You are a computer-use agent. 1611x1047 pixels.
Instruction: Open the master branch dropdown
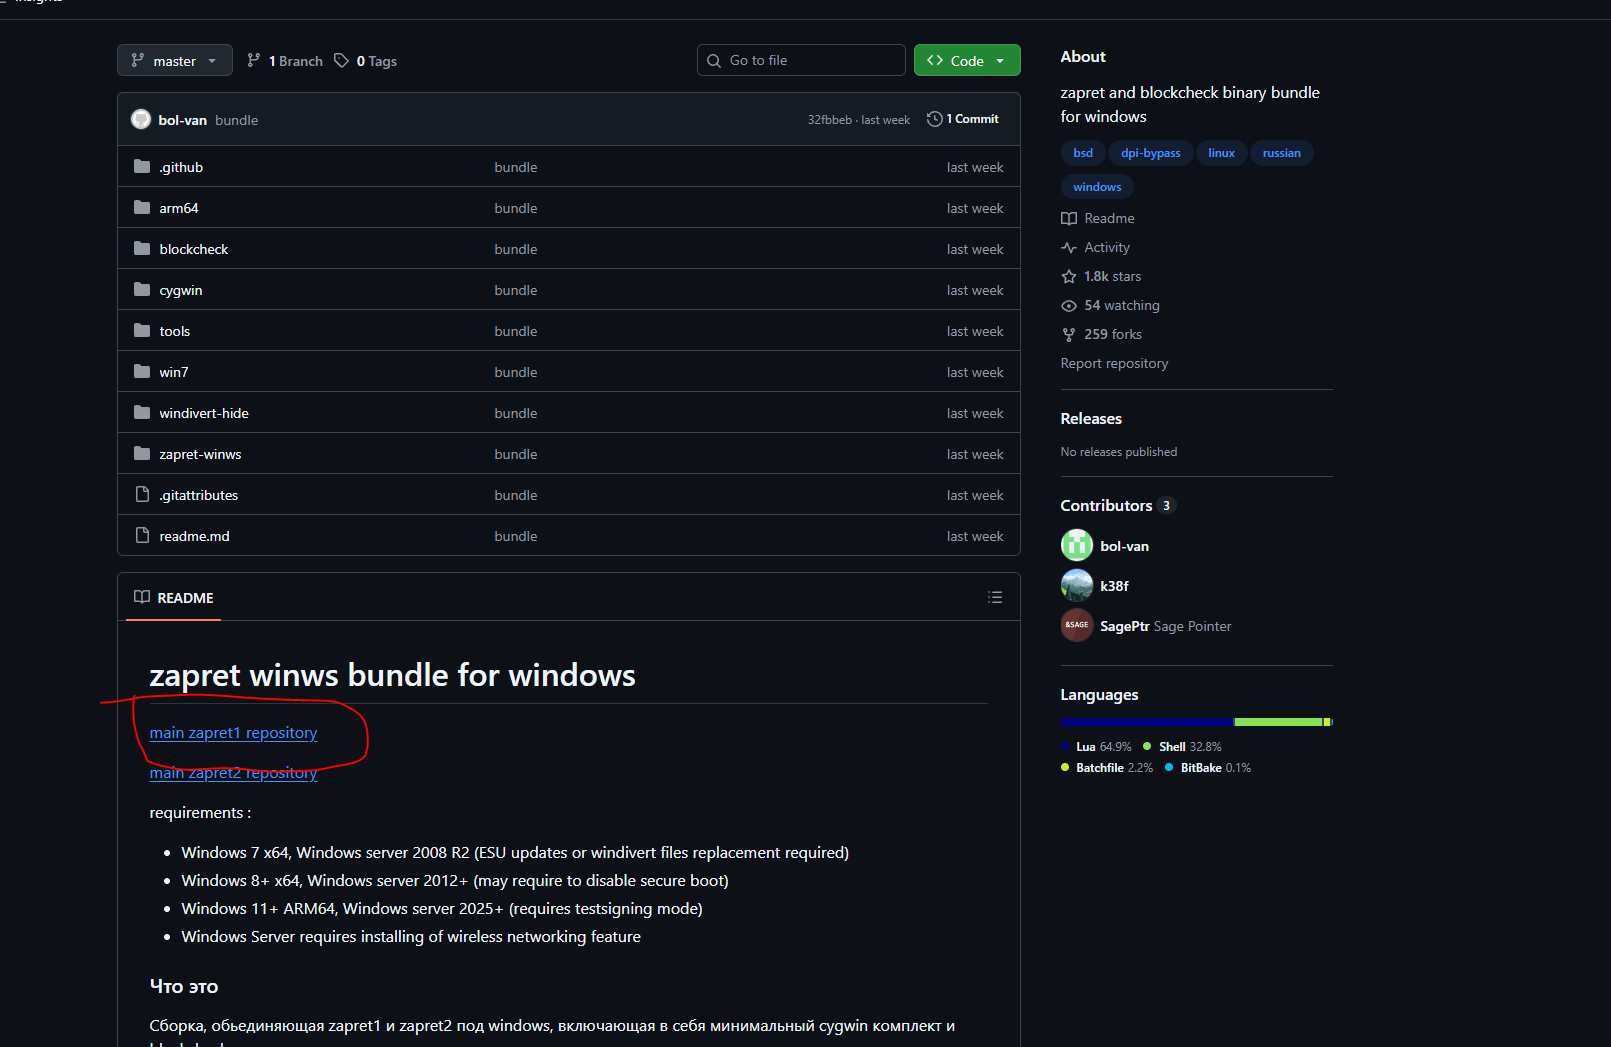coord(174,60)
